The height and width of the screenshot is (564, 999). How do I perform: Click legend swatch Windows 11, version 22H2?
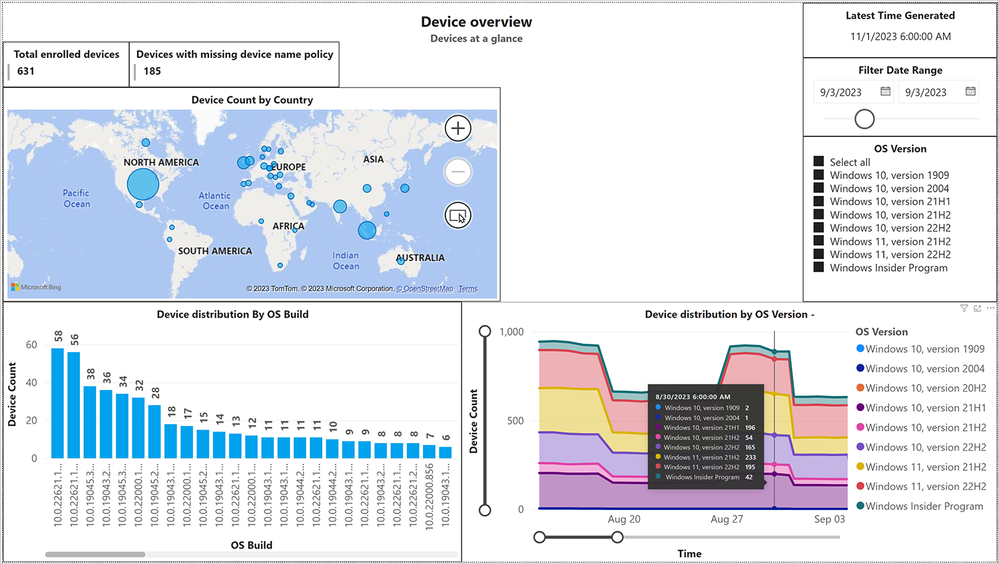[x=860, y=486]
